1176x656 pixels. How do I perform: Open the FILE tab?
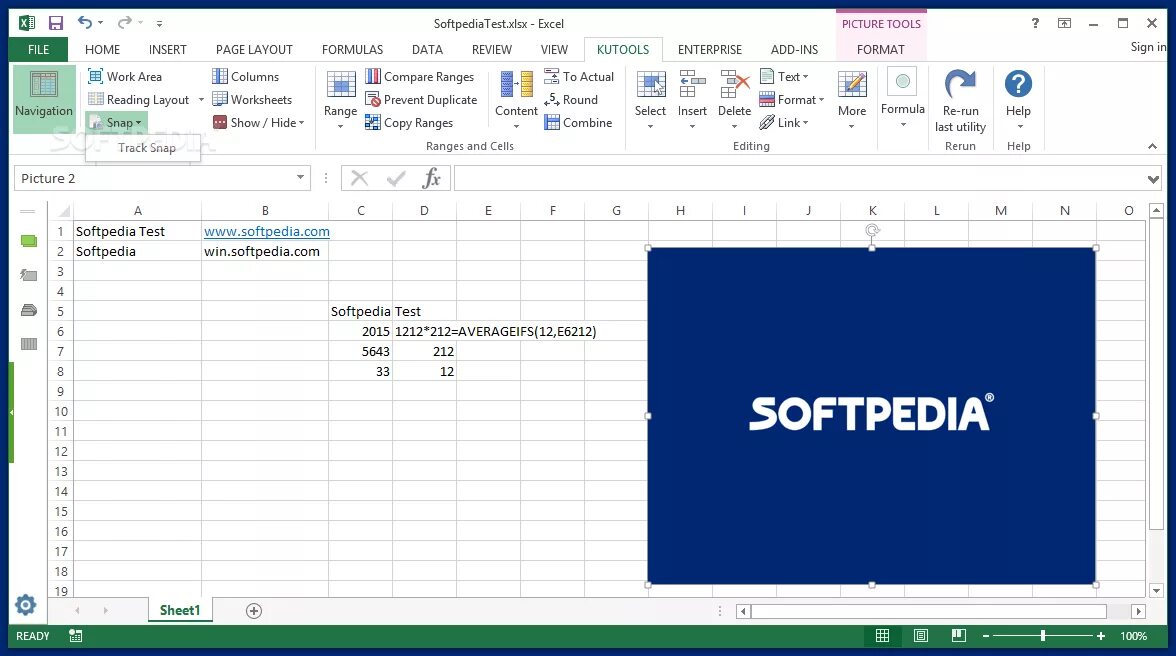(x=38, y=49)
